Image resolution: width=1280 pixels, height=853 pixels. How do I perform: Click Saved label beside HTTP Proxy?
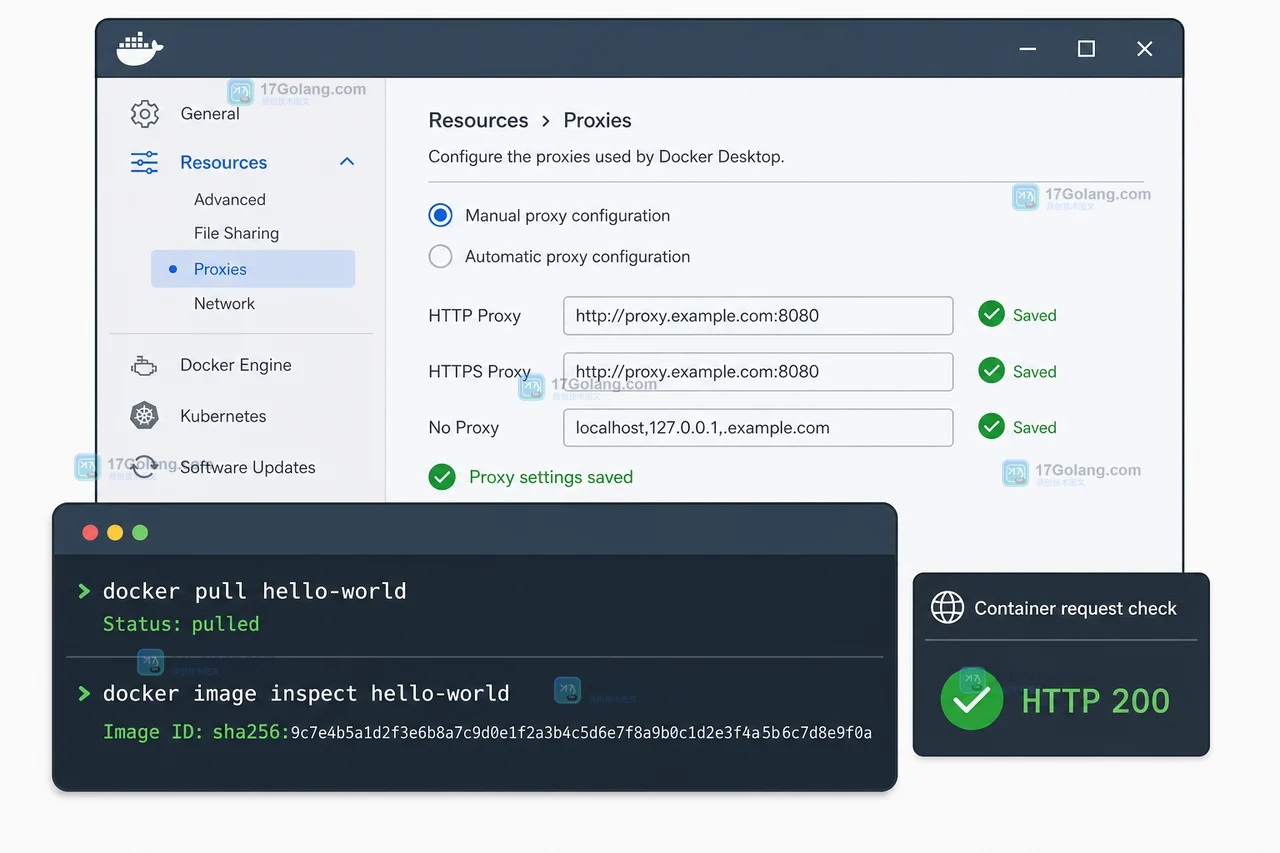tap(1034, 315)
